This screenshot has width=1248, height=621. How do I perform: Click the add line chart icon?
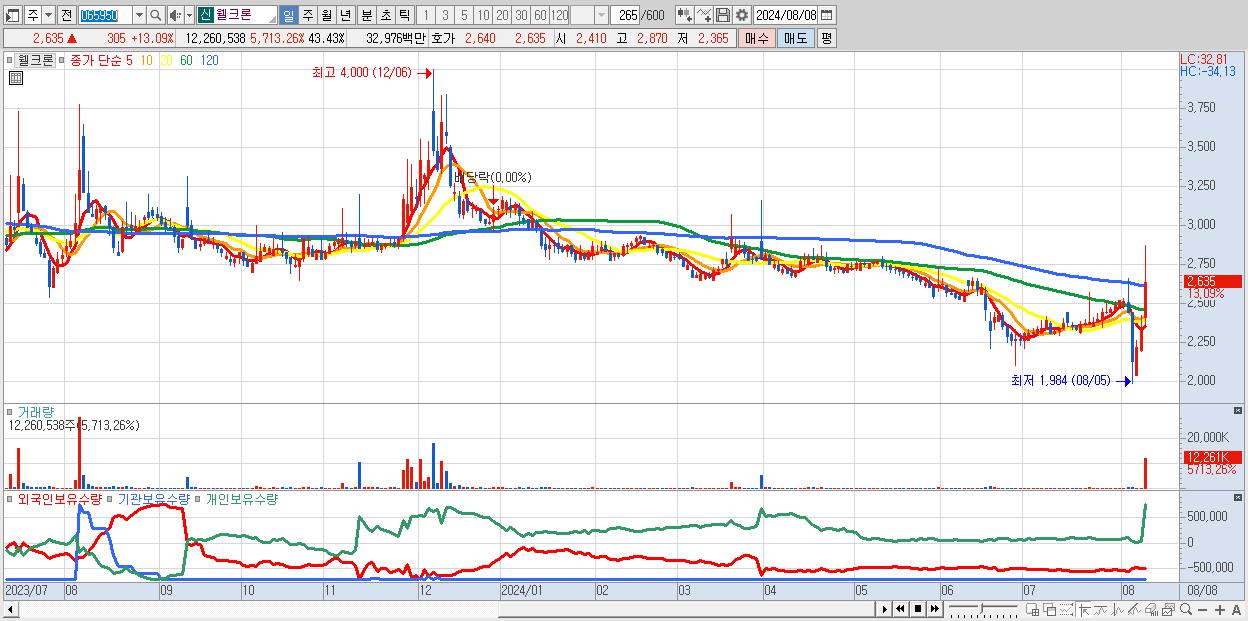point(704,15)
